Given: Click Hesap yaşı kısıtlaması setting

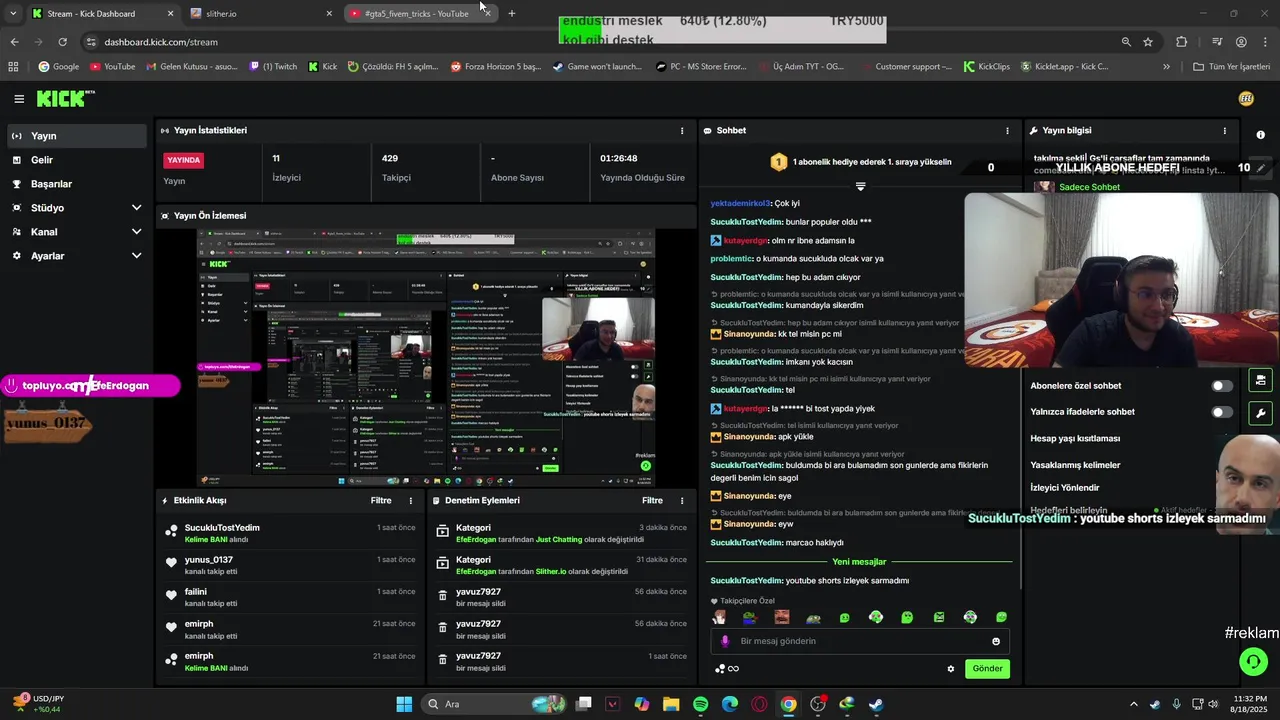Looking at the screenshot, I should pyautogui.click(x=1075, y=439).
